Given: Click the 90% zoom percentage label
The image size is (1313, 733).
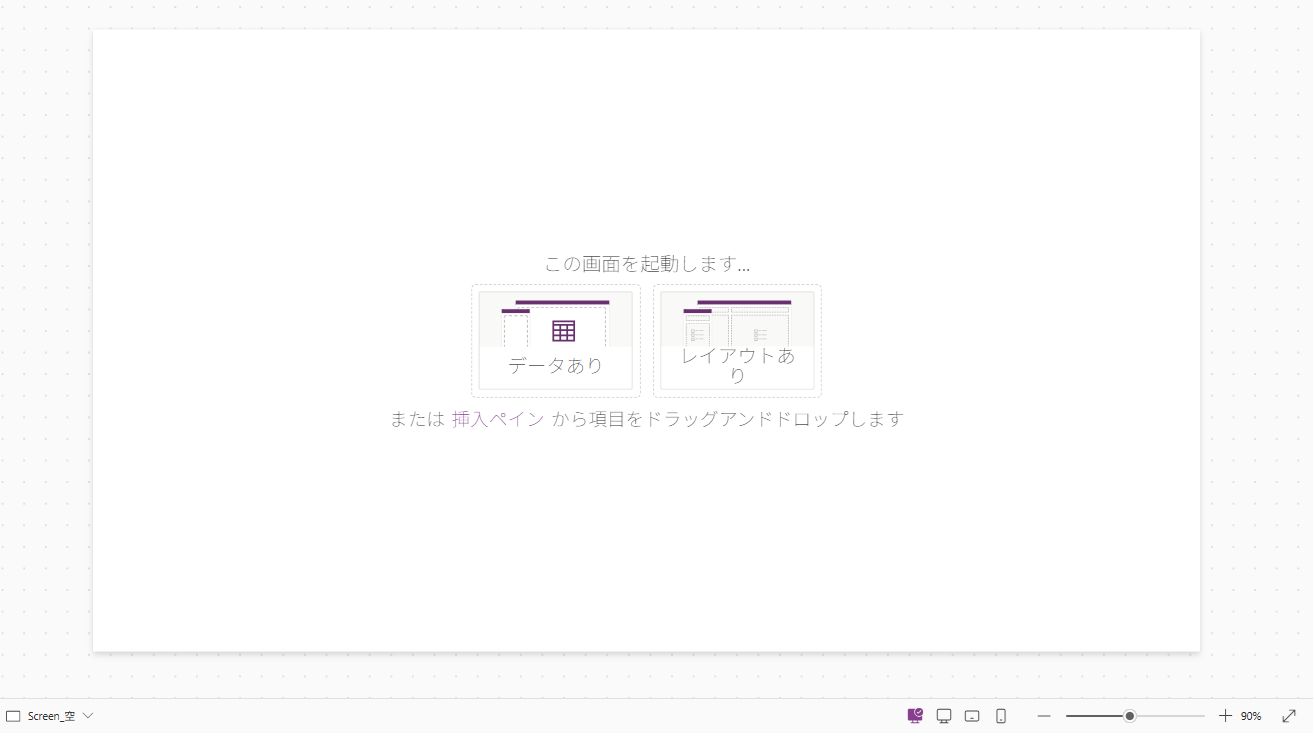Looking at the screenshot, I should pyautogui.click(x=1251, y=716).
